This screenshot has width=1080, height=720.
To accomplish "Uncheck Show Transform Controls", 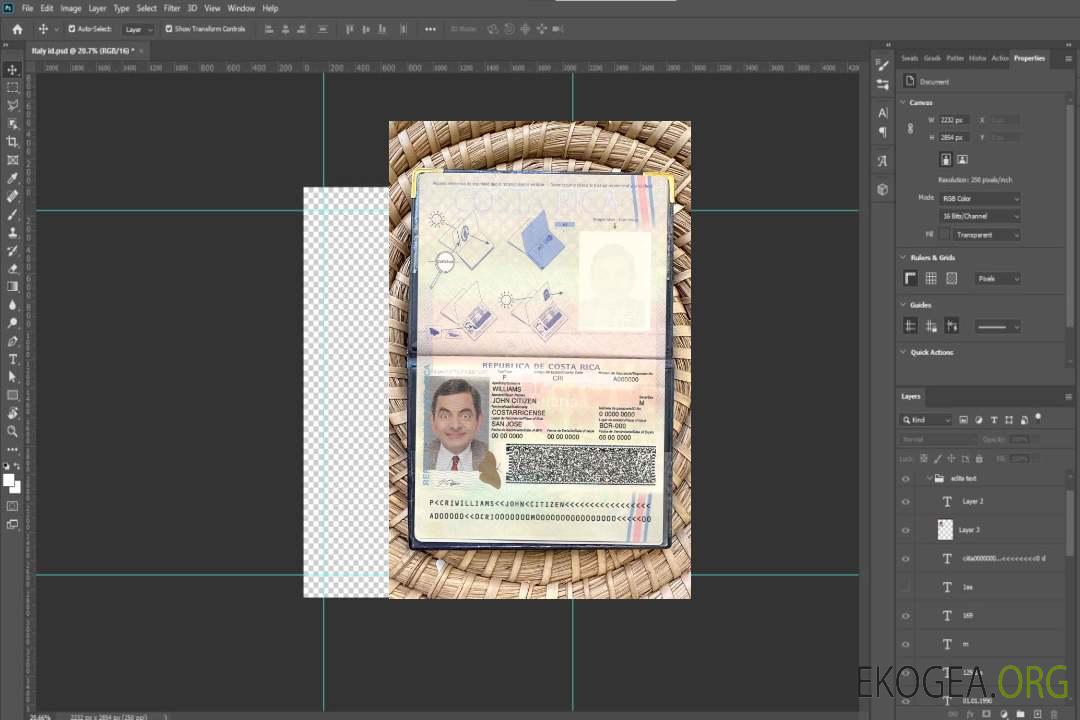I will click(169, 29).
